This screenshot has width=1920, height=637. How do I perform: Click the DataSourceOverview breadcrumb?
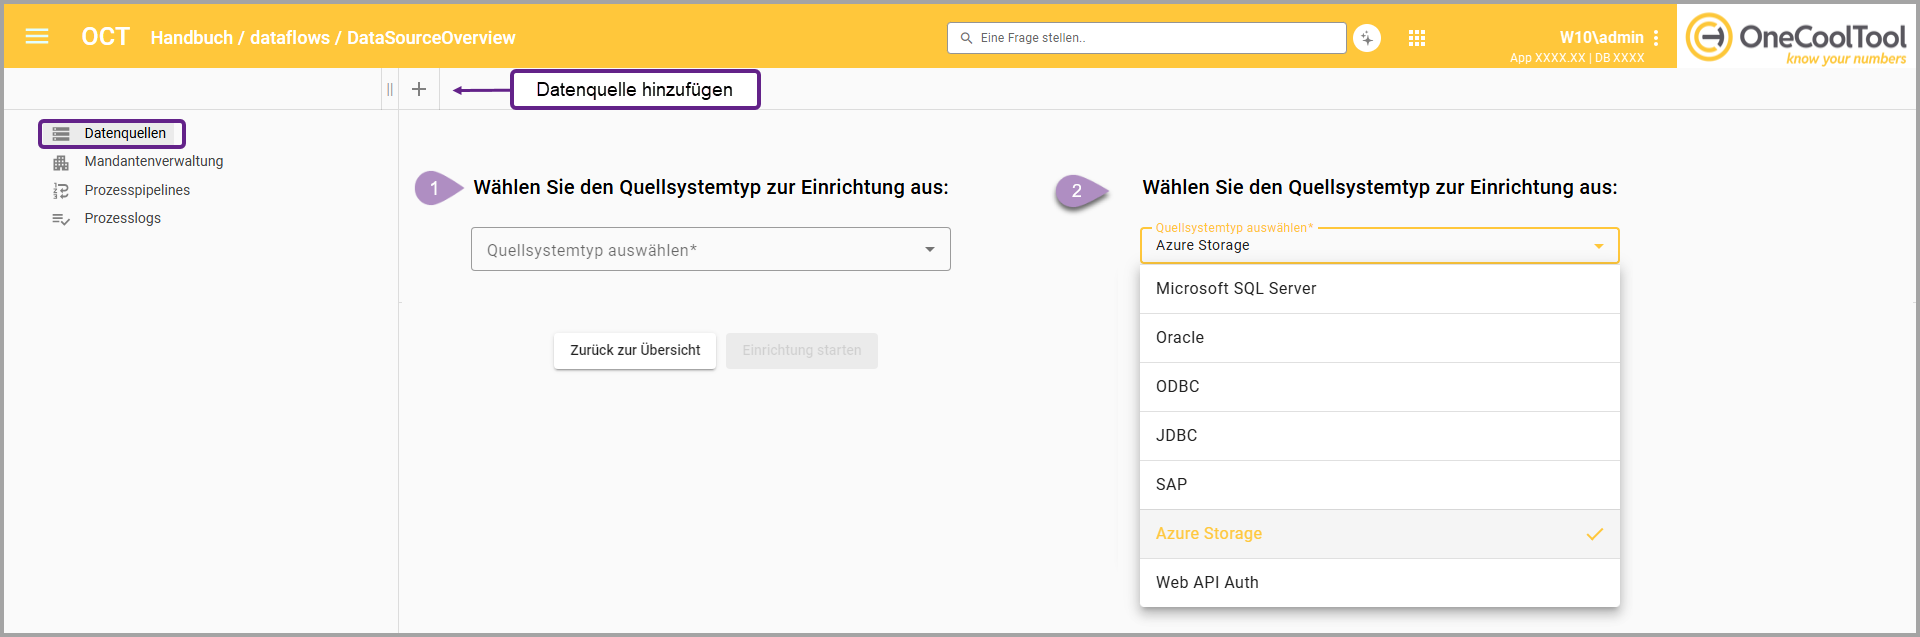coord(431,38)
